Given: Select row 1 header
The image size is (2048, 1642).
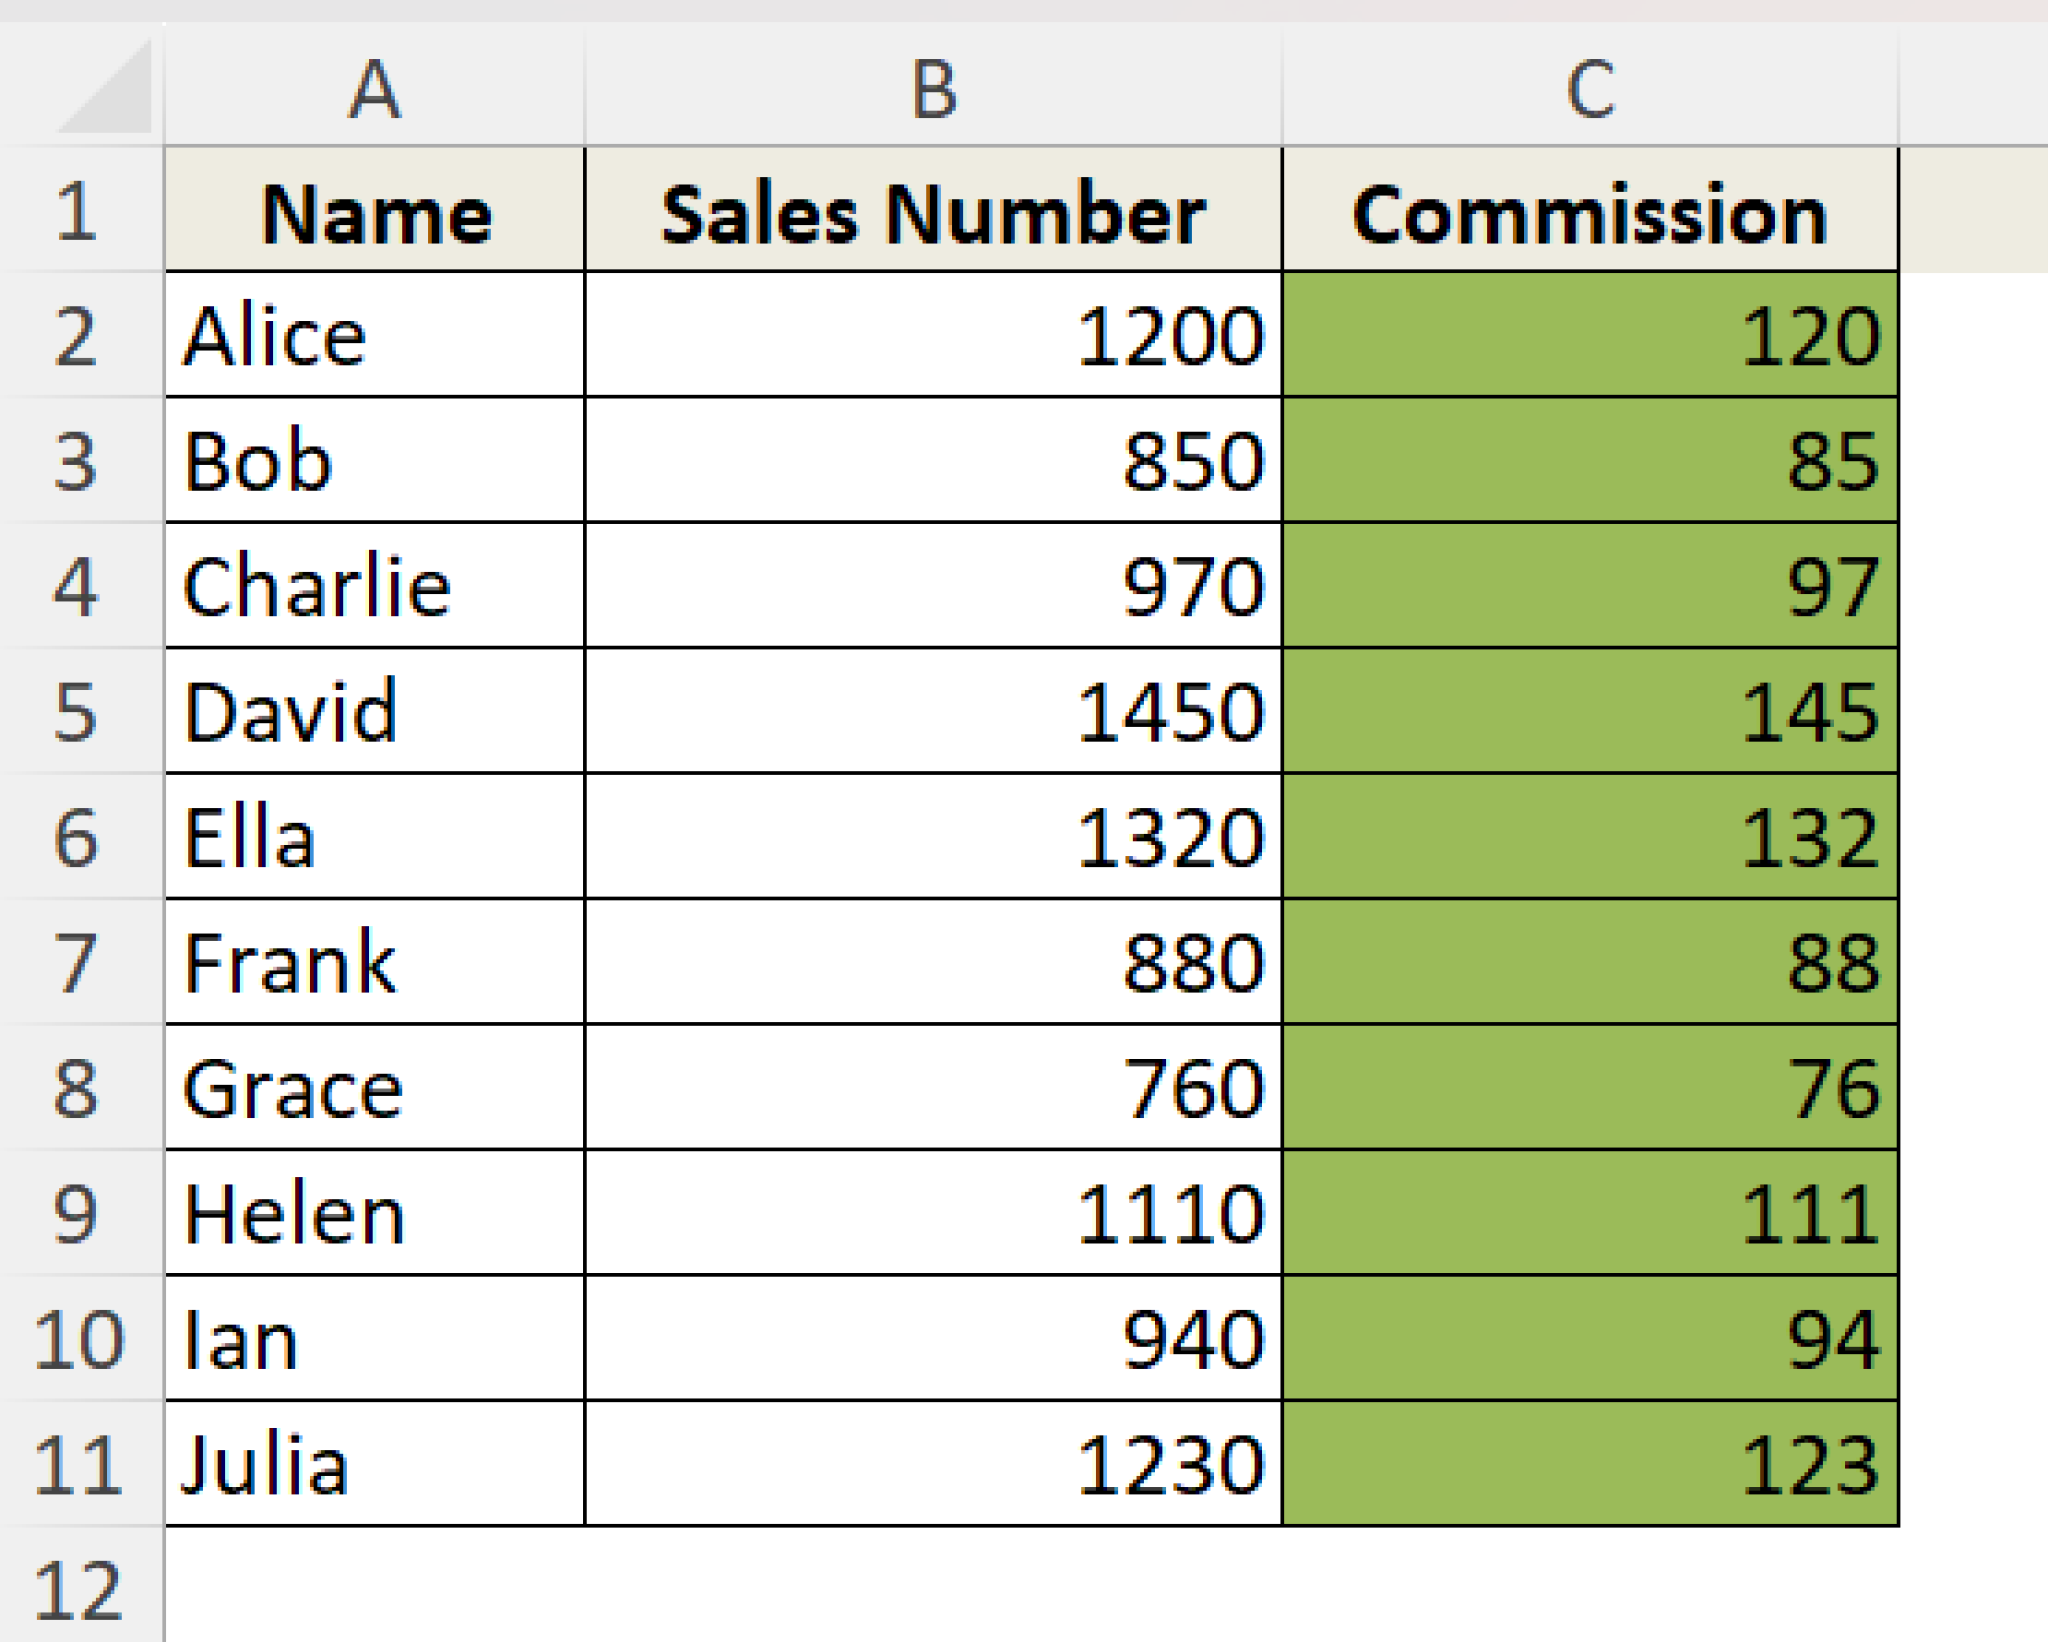Looking at the screenshot, I should [x=78, y=211].
